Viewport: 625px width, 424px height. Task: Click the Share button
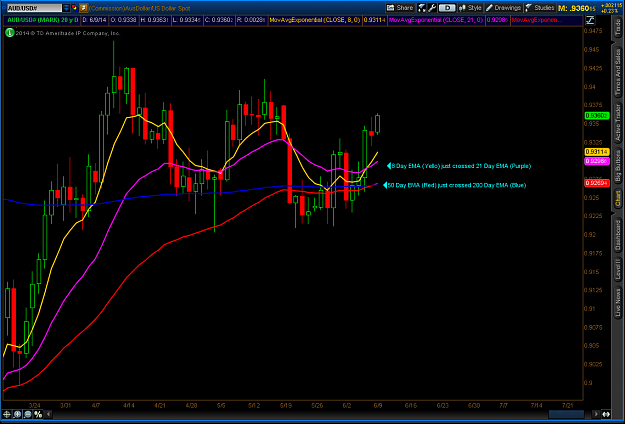(x=400, y=8)
